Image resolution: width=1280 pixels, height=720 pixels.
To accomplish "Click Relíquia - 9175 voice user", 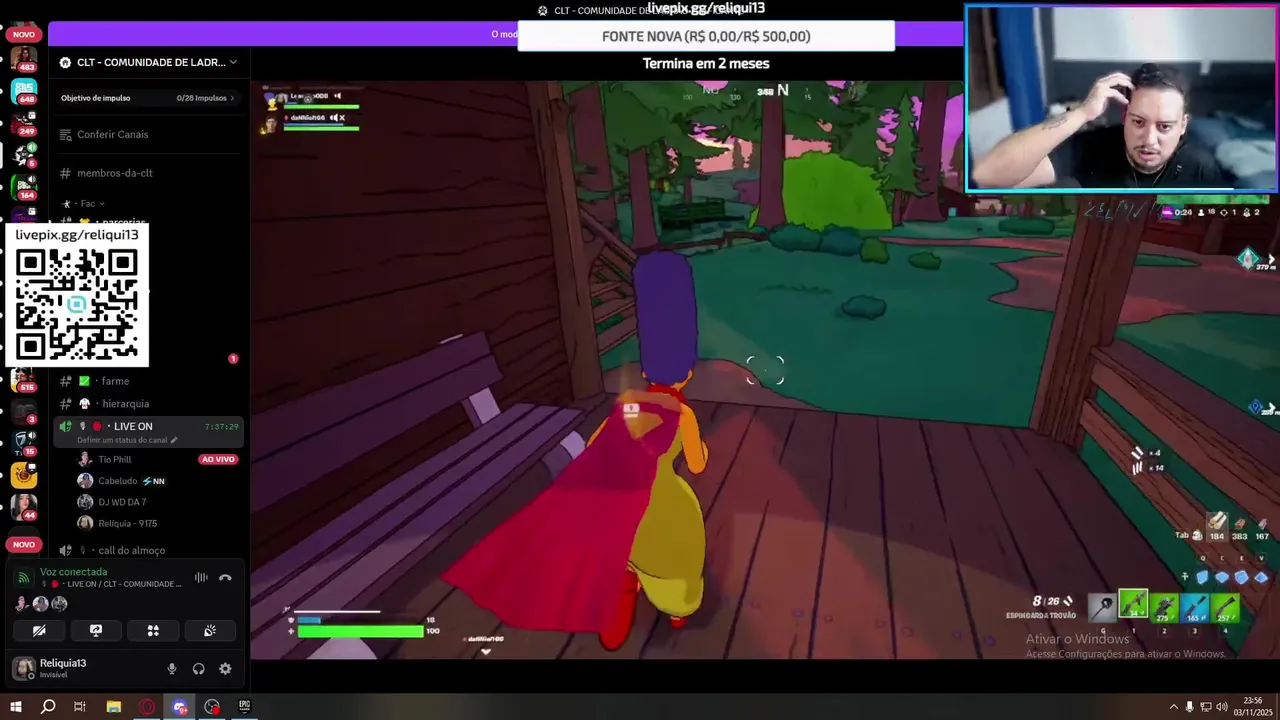I will coord(127,523).
